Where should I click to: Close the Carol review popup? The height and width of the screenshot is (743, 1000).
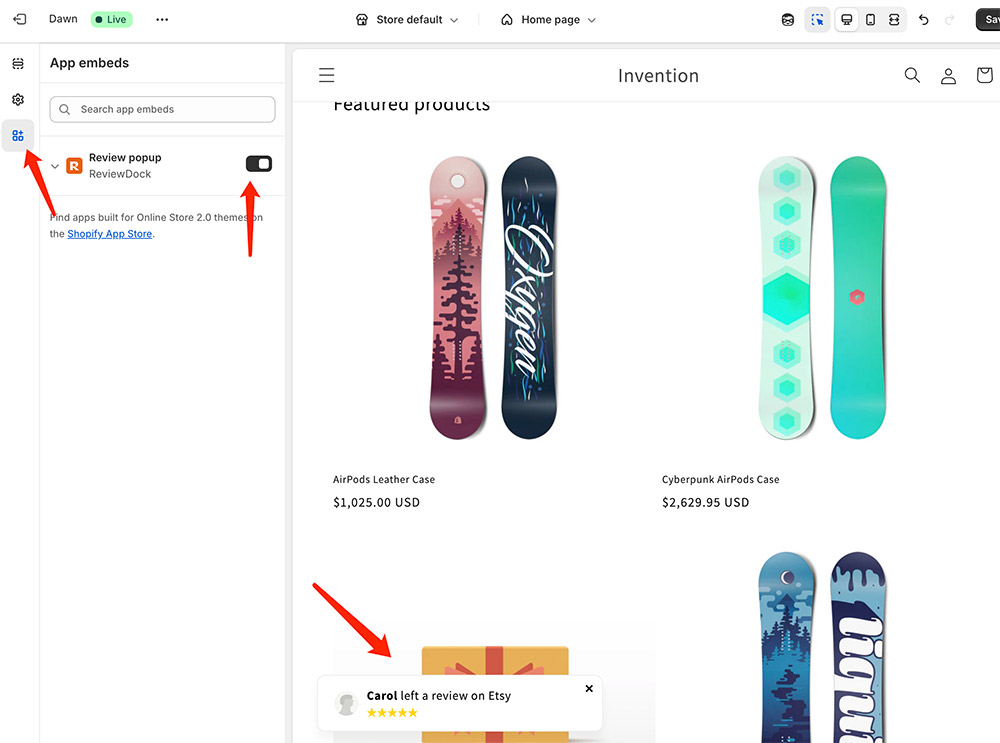click(589, 689)
